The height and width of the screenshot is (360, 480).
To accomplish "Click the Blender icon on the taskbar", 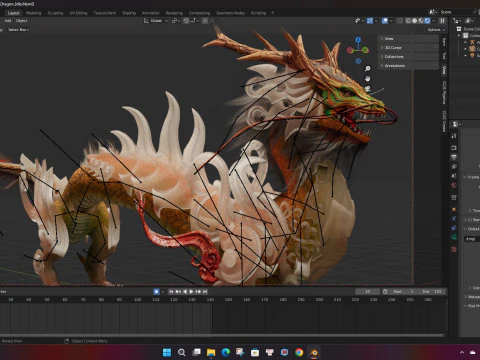I will [314, 352].
